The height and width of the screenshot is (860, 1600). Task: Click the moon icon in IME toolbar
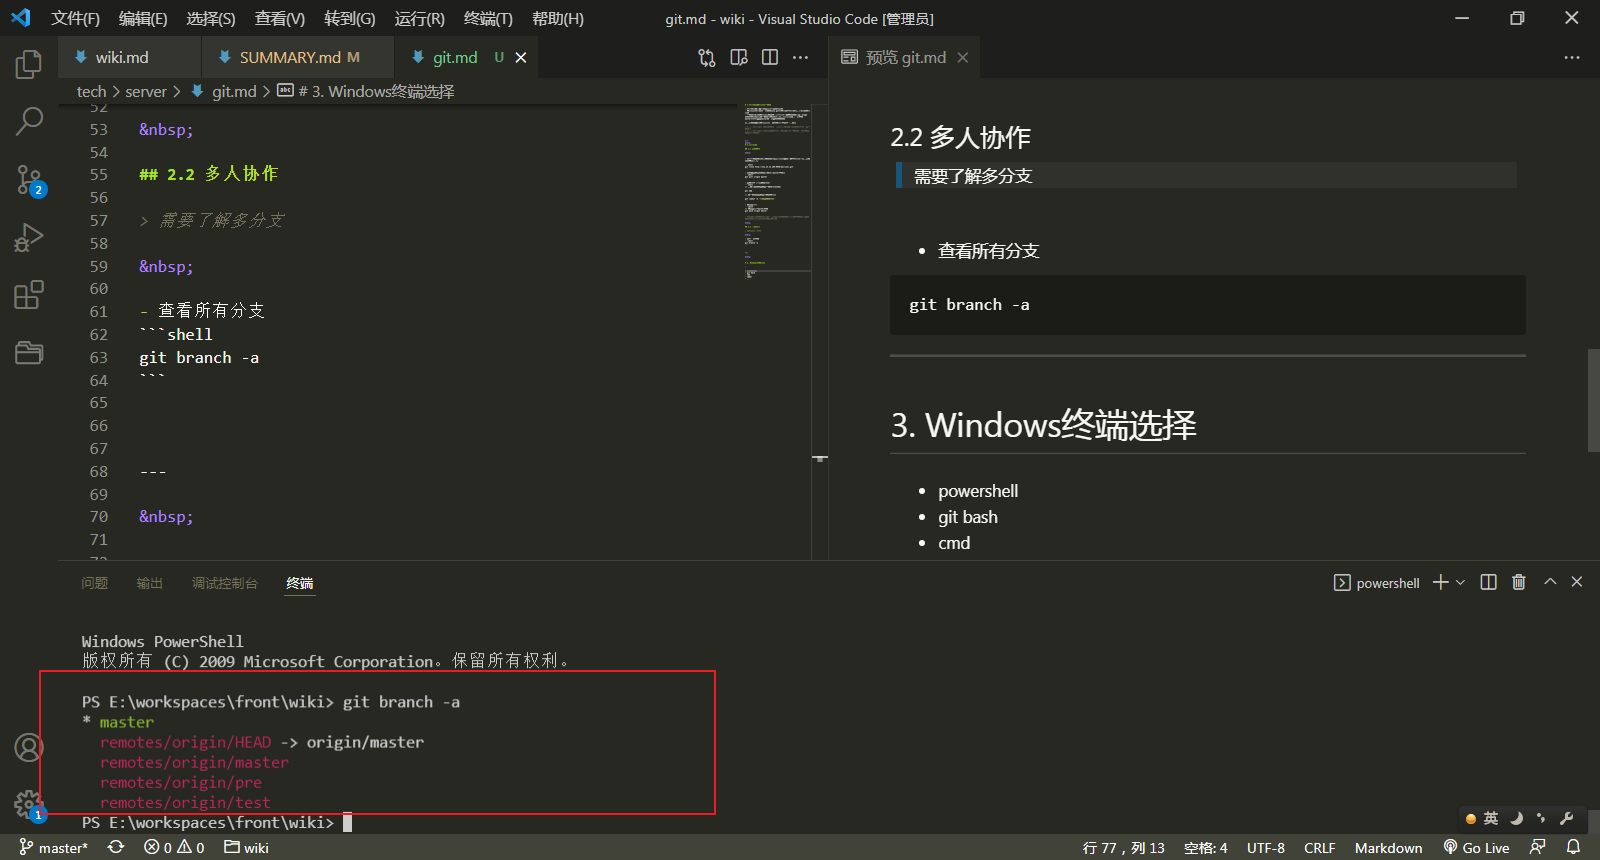pos(1516,818)
